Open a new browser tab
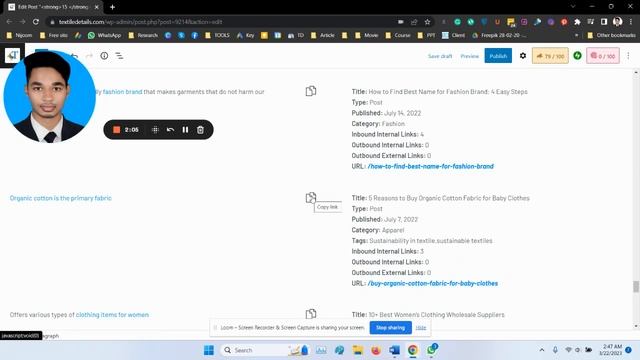 click(112, 7)
